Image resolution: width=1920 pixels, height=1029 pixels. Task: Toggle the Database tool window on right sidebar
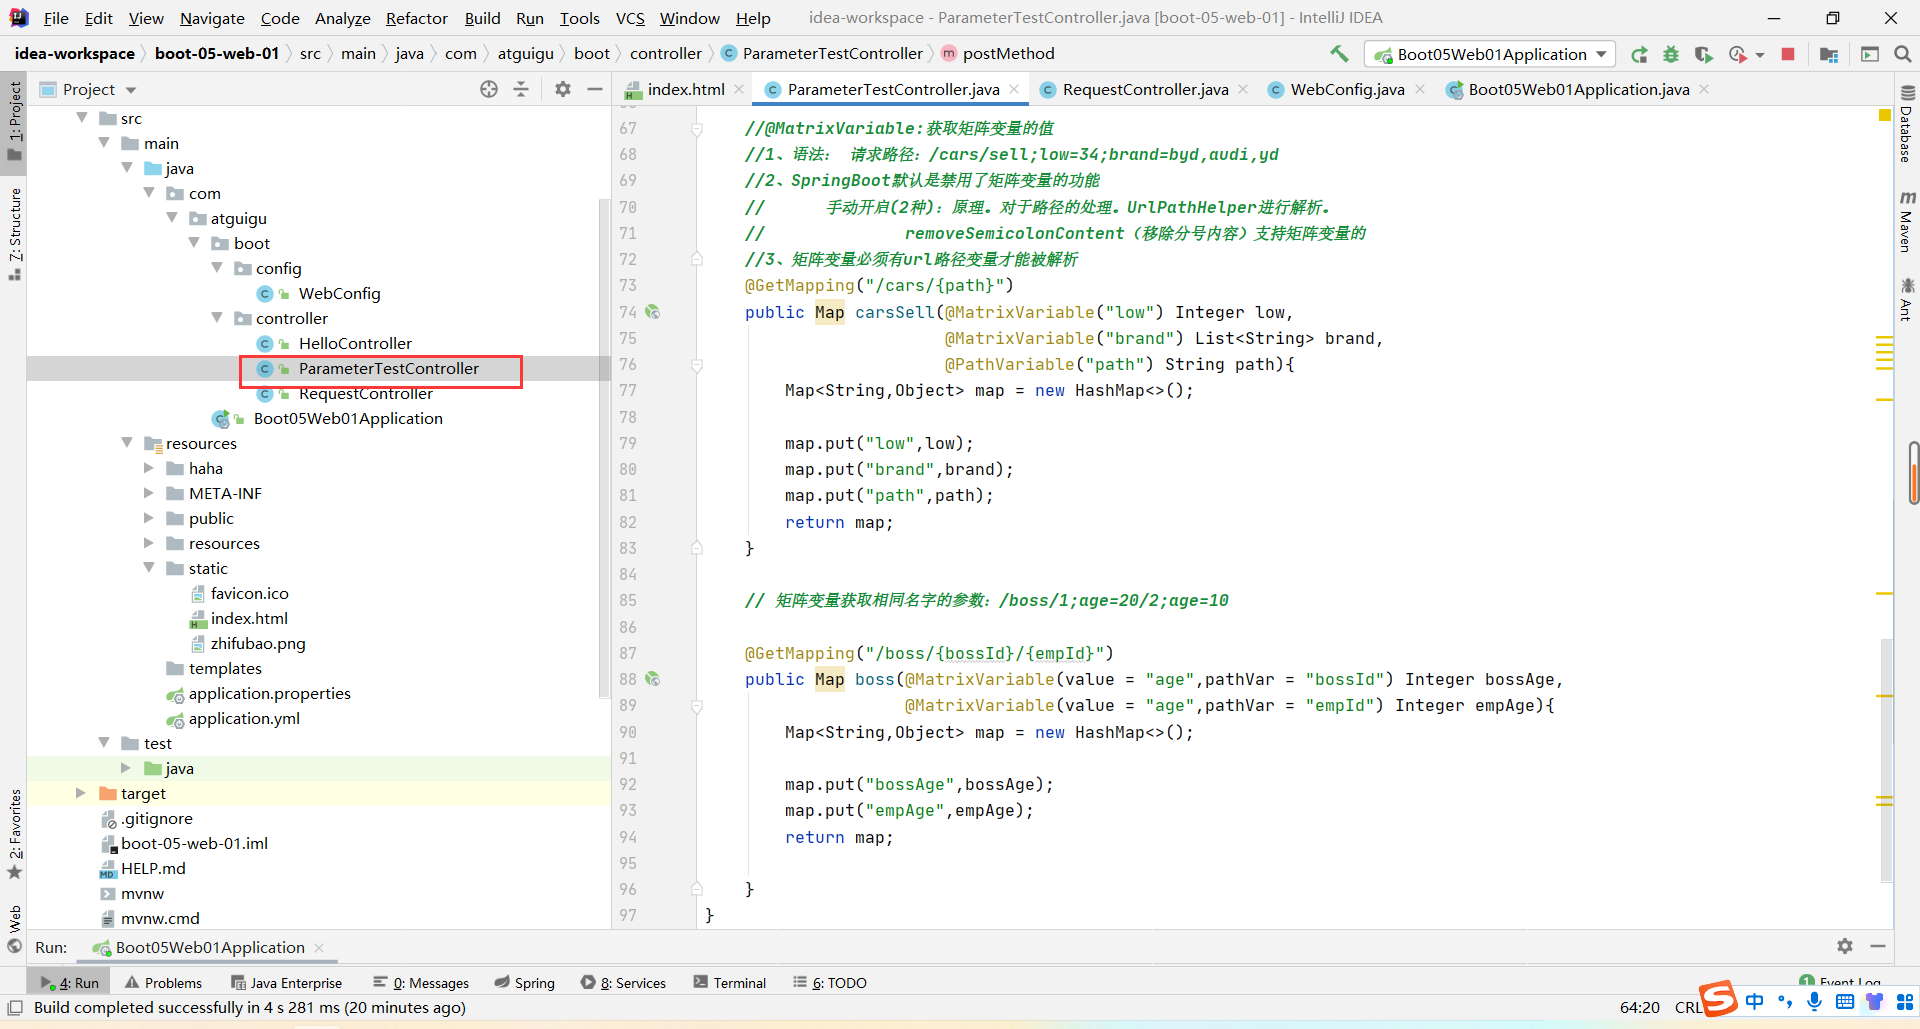point(1907,125)
